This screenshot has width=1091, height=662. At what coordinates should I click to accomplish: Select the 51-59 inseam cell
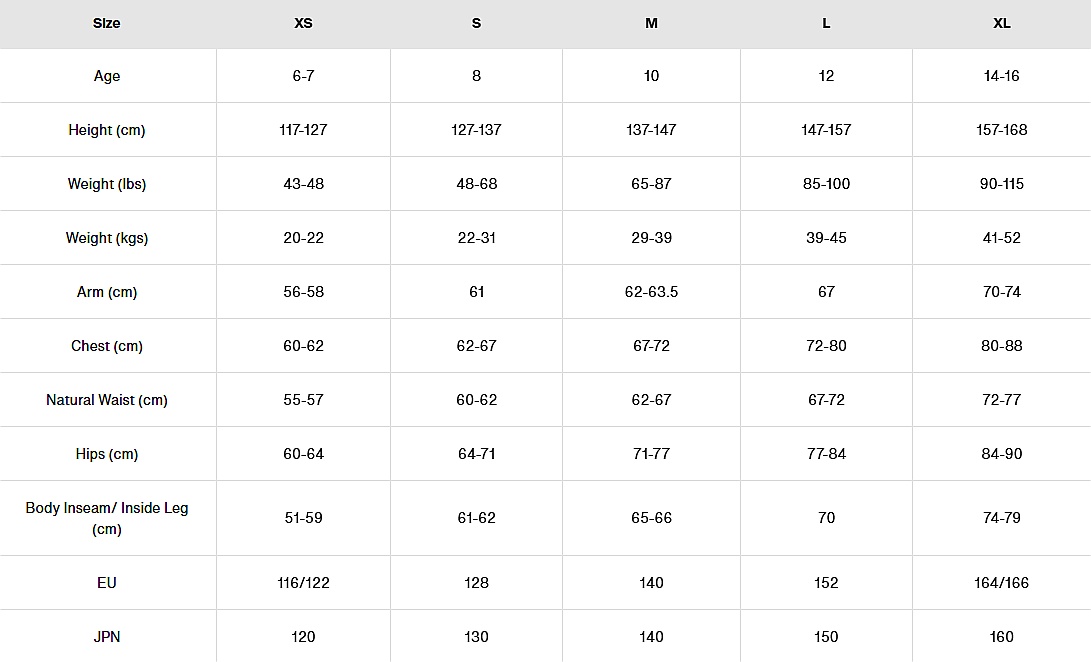[303, 518]
